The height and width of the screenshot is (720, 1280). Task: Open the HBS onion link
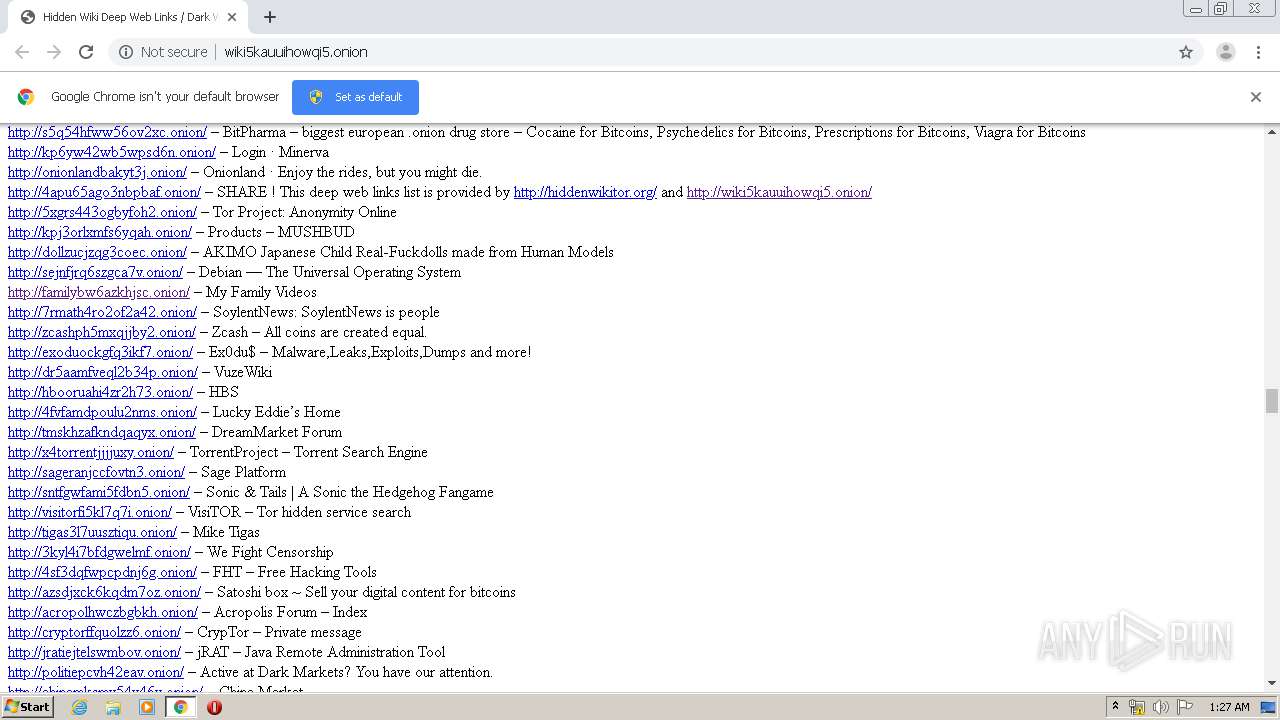[100, 392]
